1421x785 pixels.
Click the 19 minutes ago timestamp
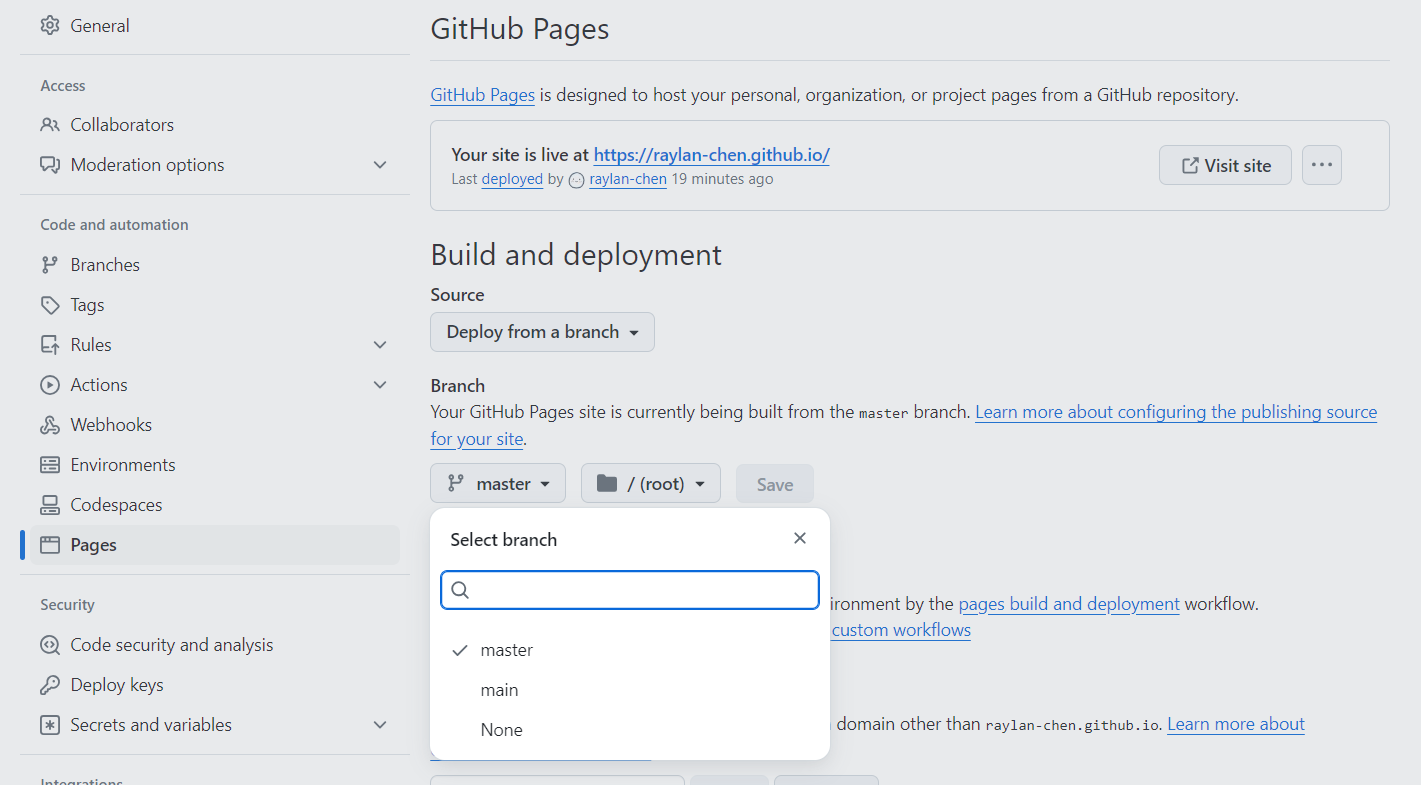(x=722, y=180)
